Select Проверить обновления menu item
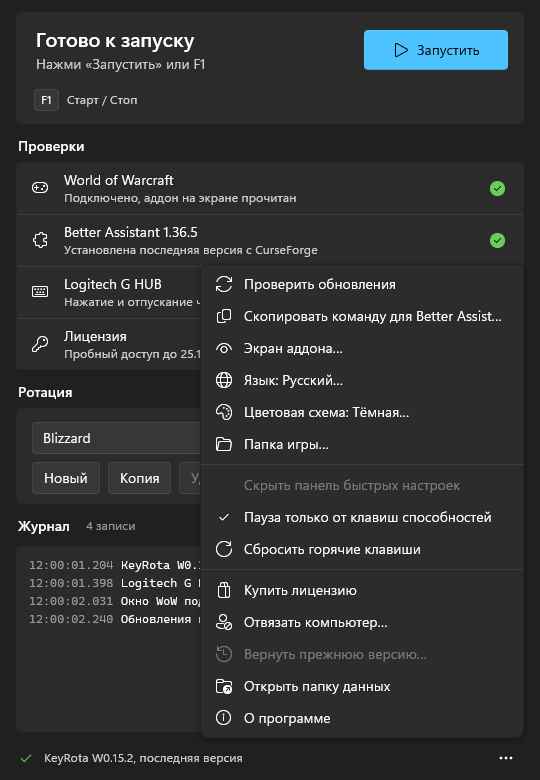Viewport: 540px width, 780px height. pos(362,285)
